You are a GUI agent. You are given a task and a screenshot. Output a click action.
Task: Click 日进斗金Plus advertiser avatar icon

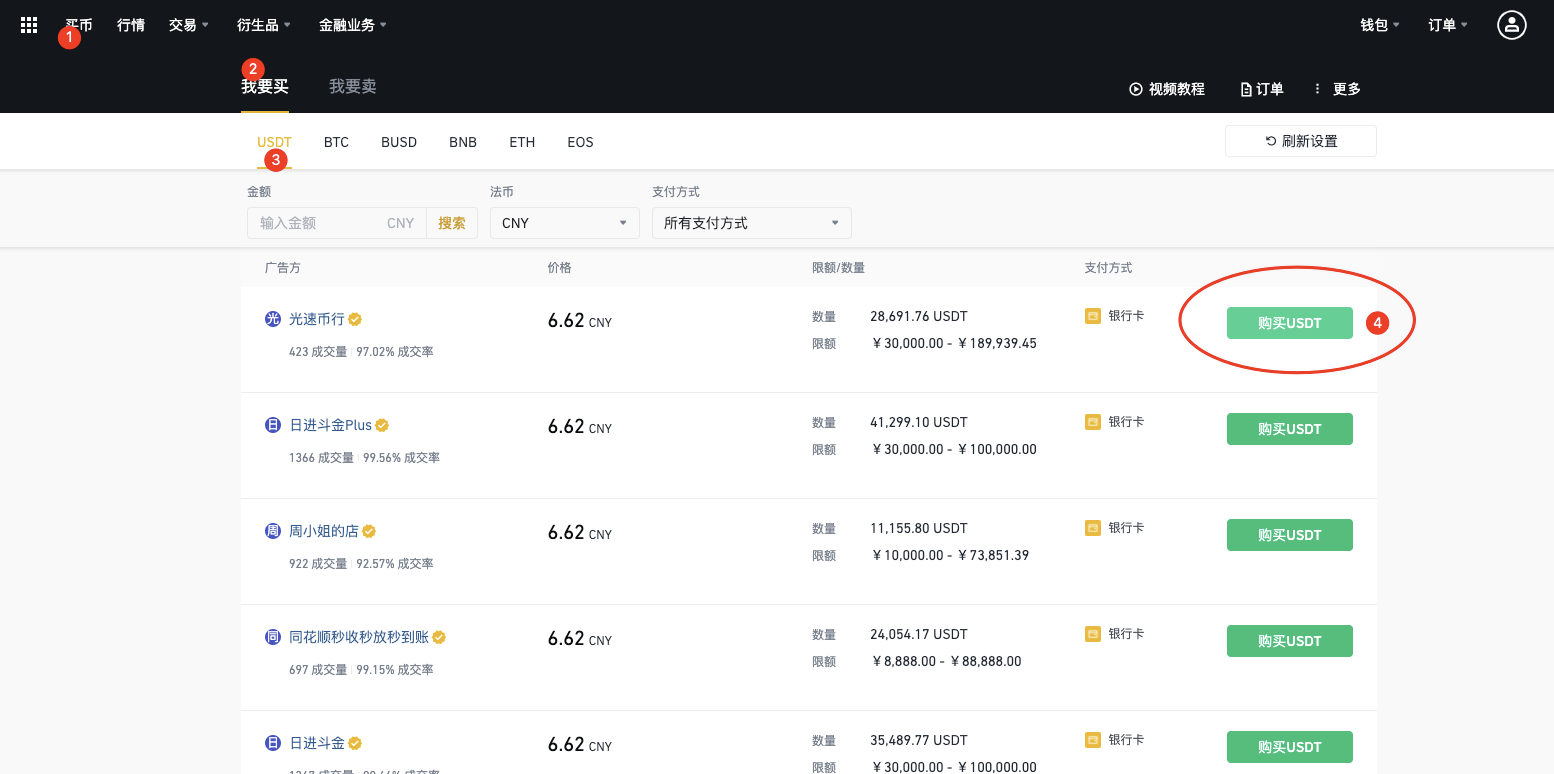[x=273, y=425]
